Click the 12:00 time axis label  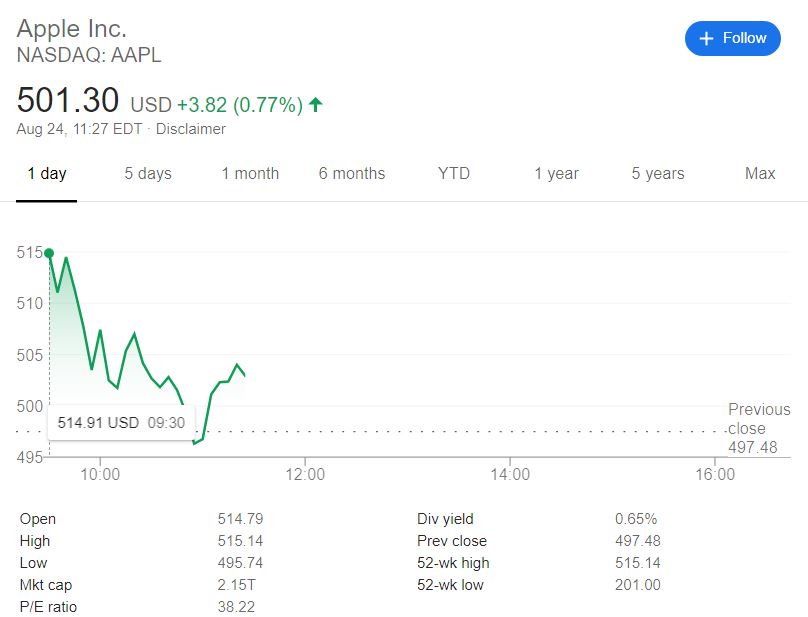pos(305,474)
